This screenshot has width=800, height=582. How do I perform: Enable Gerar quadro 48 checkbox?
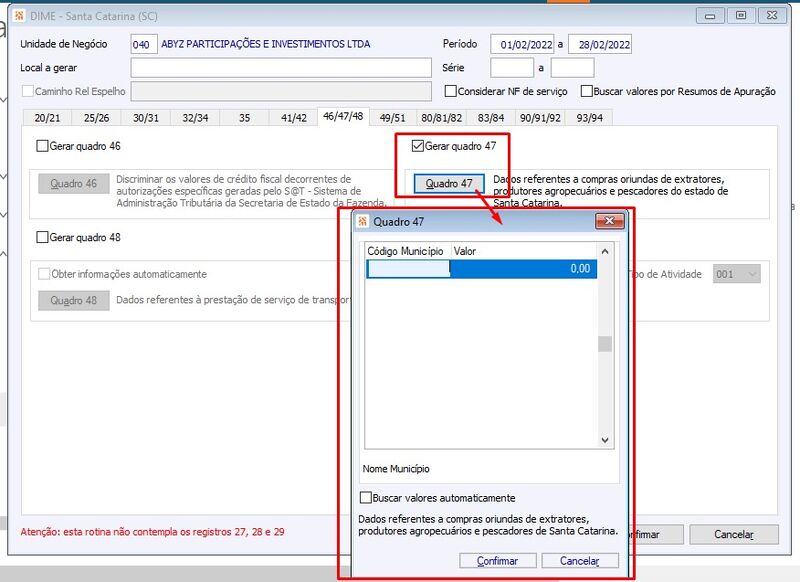pos(42,238)
